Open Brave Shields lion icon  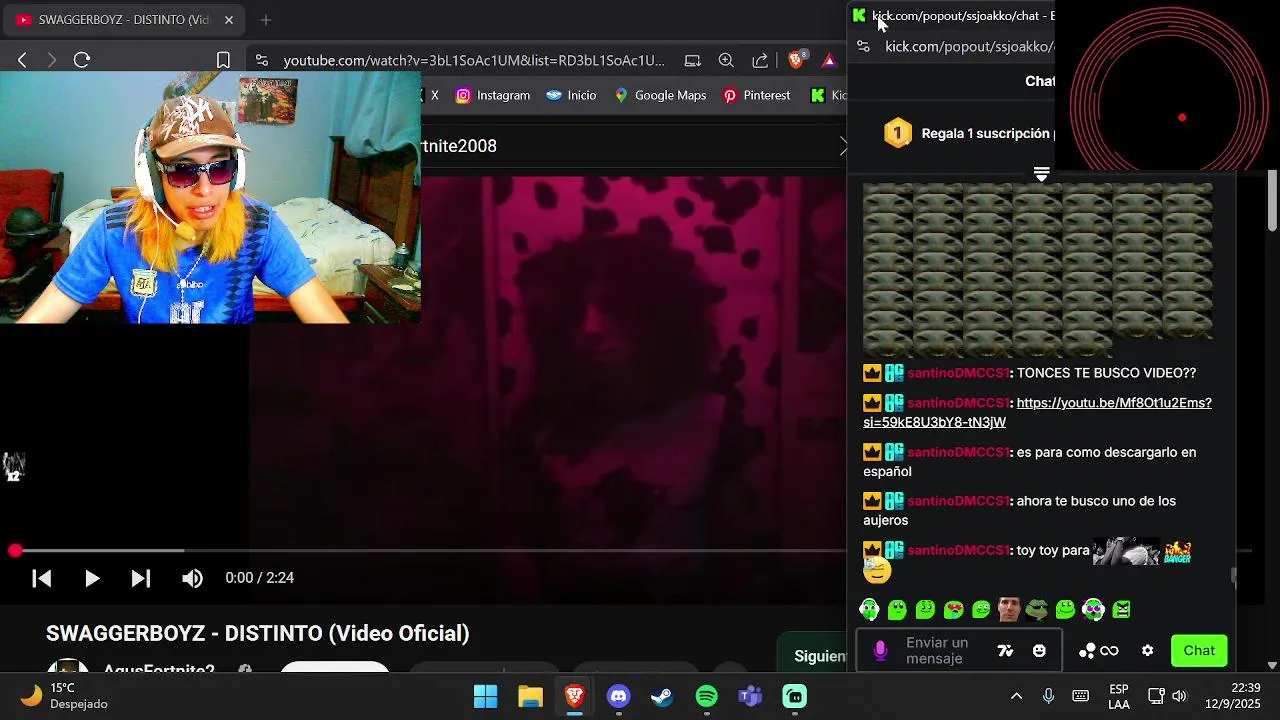tap(797, 60)
